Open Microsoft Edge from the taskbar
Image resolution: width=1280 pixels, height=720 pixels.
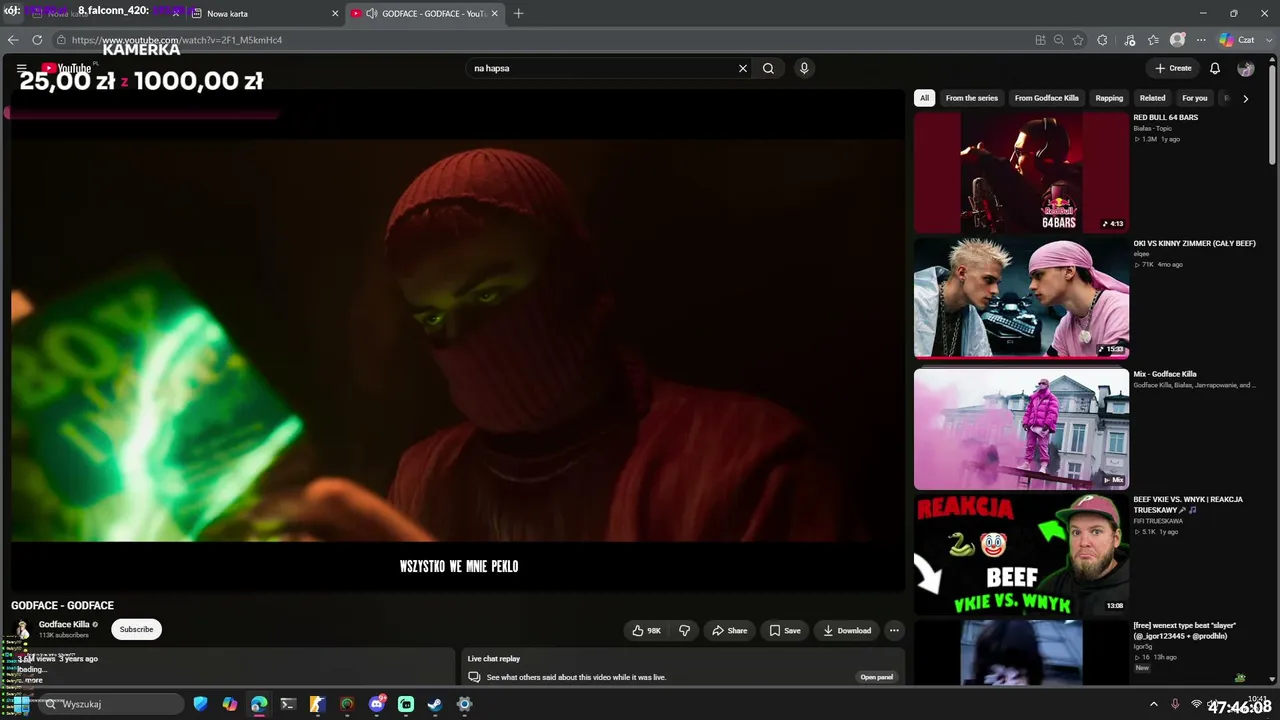point(259,704)
